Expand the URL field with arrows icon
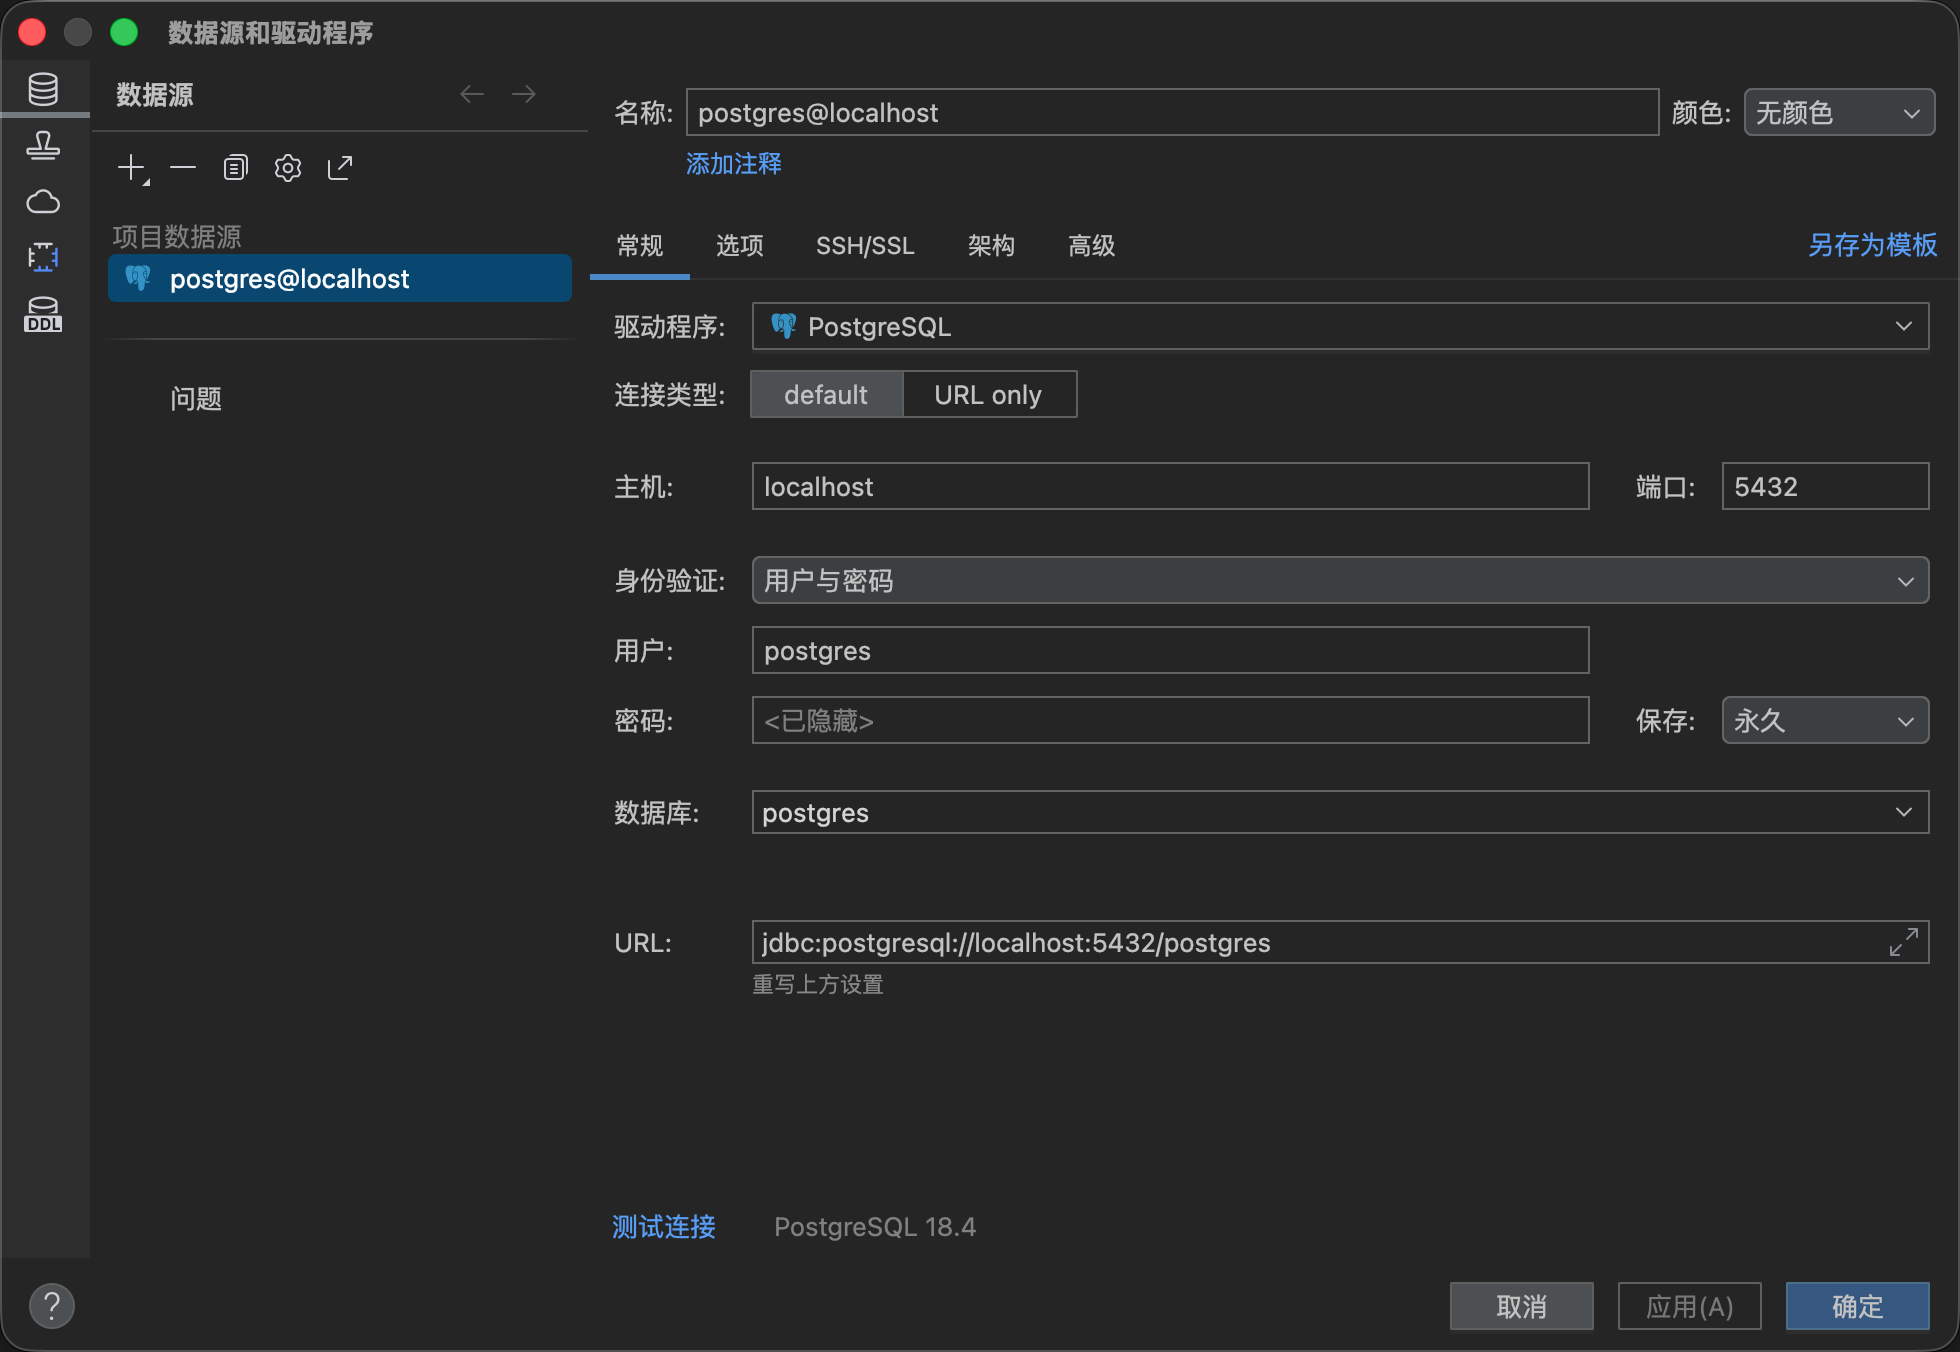 [x=1904, y=942]
